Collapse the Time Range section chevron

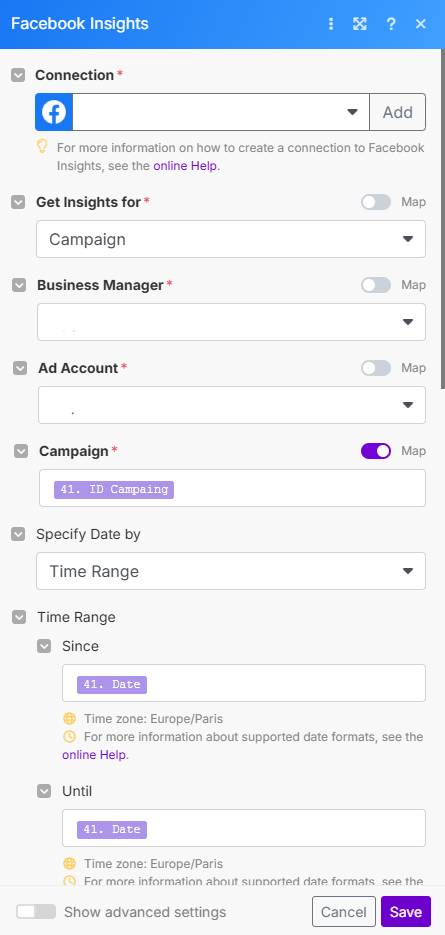coord(19,617)
